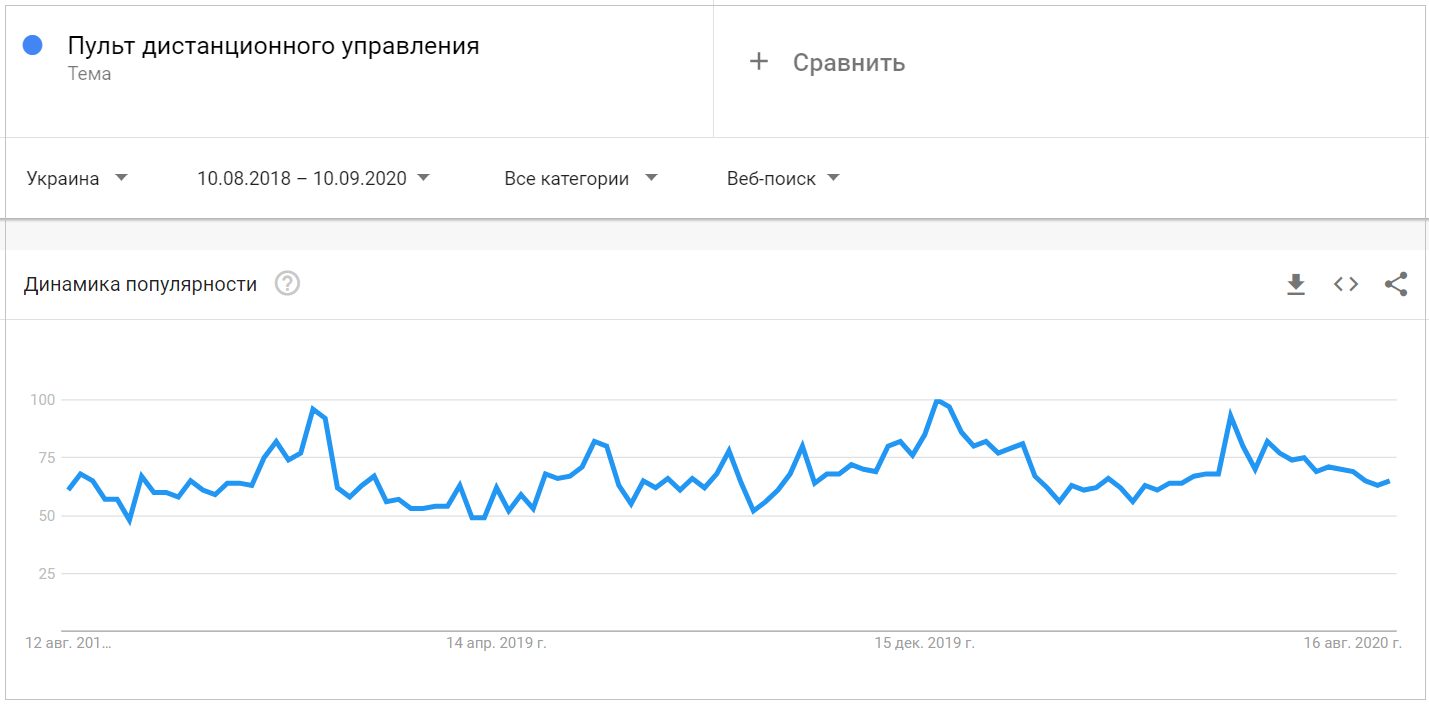Open the embed code icon

pyautogui.click(x=1346, y=284)
